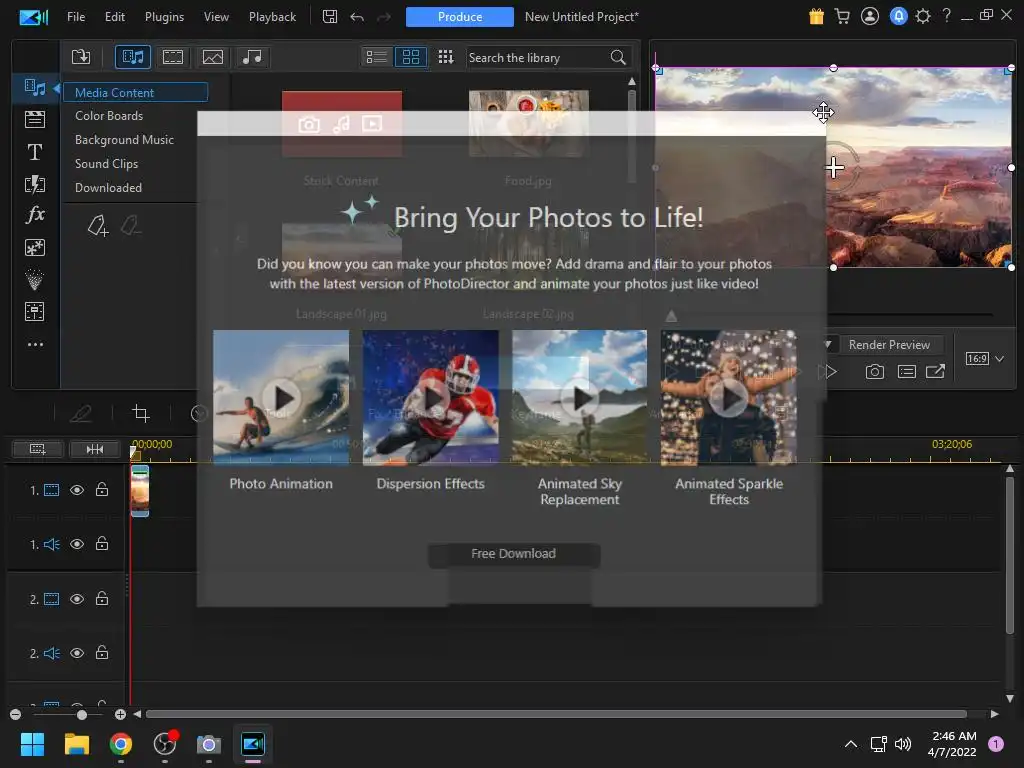Click Free Download button

(514, 554)
